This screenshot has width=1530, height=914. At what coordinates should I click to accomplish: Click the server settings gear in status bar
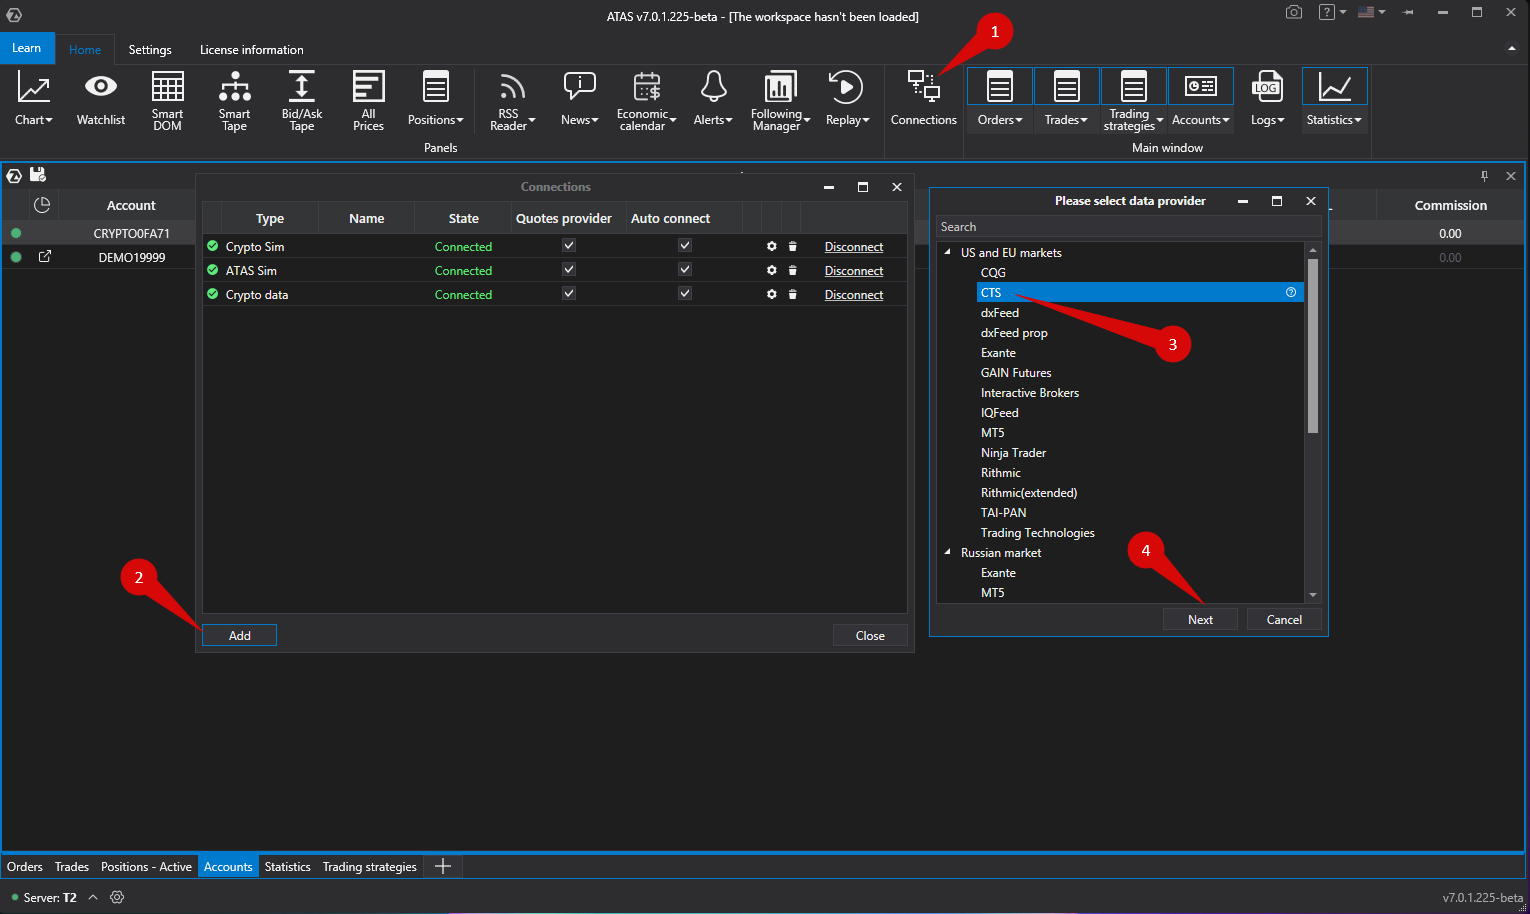coord(117,897)
